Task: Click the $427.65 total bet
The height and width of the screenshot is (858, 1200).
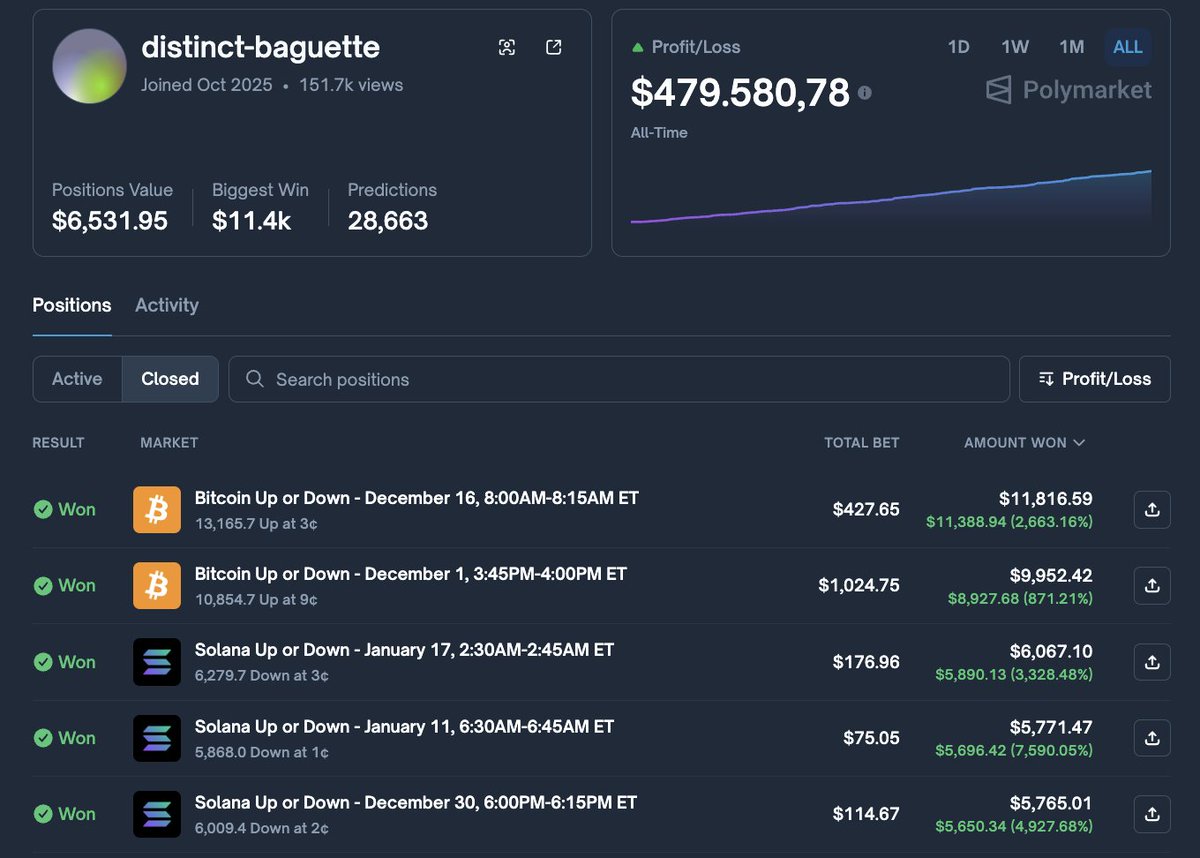Action: 866,509
